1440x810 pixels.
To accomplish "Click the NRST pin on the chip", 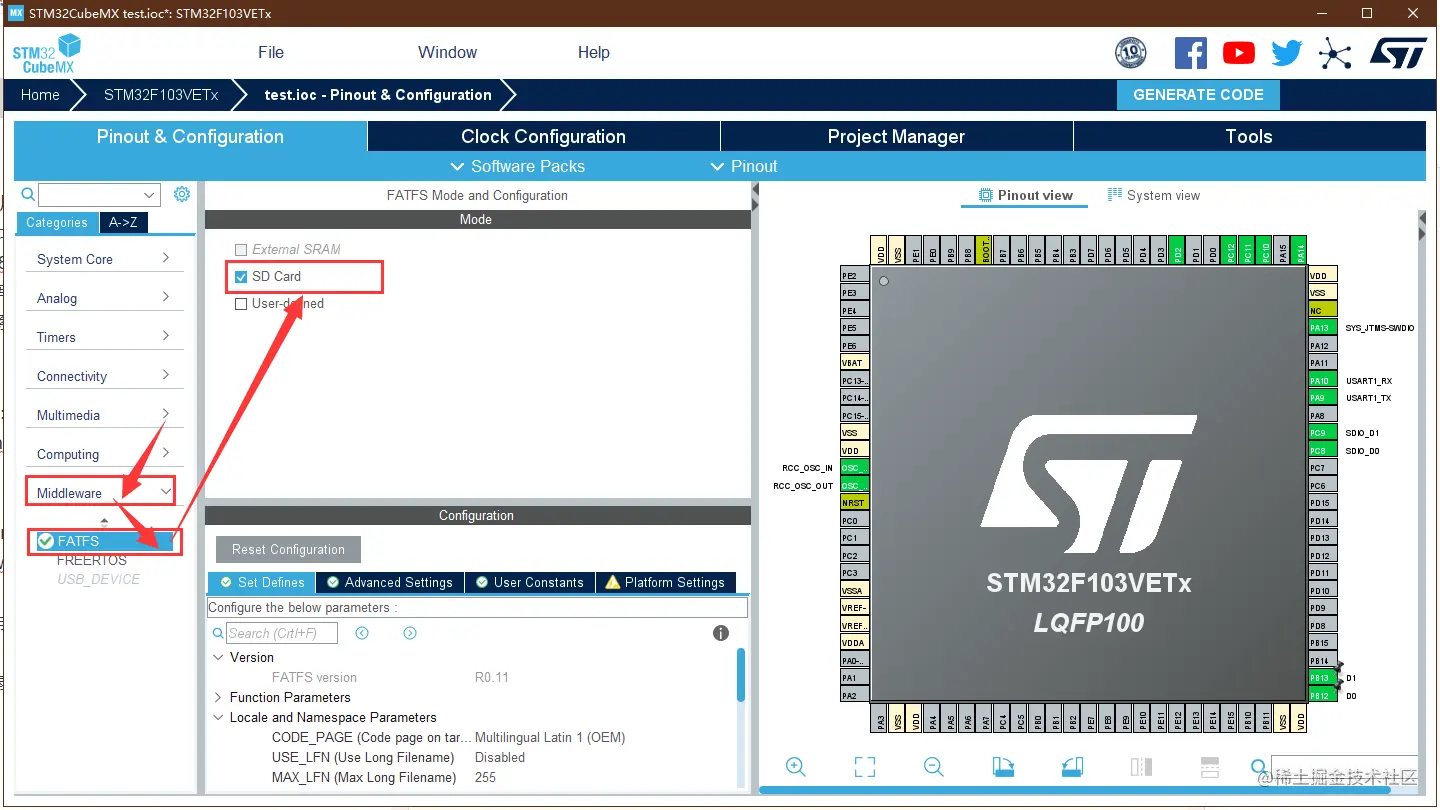I will [x=854, y=503].
